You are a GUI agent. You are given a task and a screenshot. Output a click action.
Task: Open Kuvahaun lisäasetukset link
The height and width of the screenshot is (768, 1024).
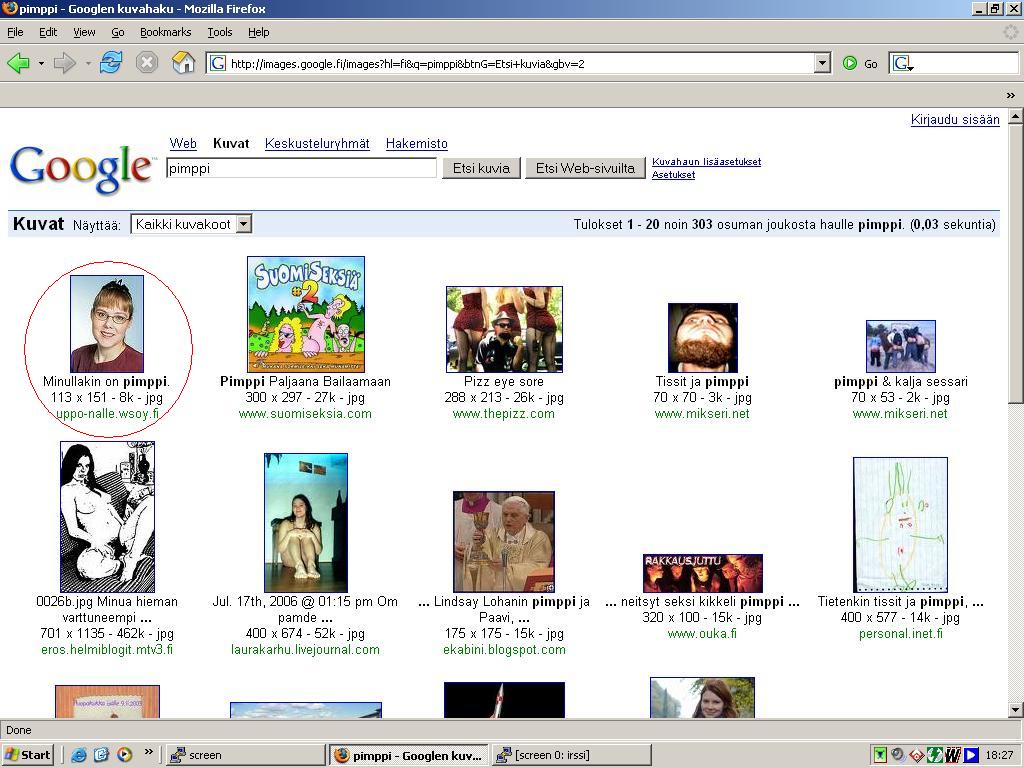tap(706, 161)
